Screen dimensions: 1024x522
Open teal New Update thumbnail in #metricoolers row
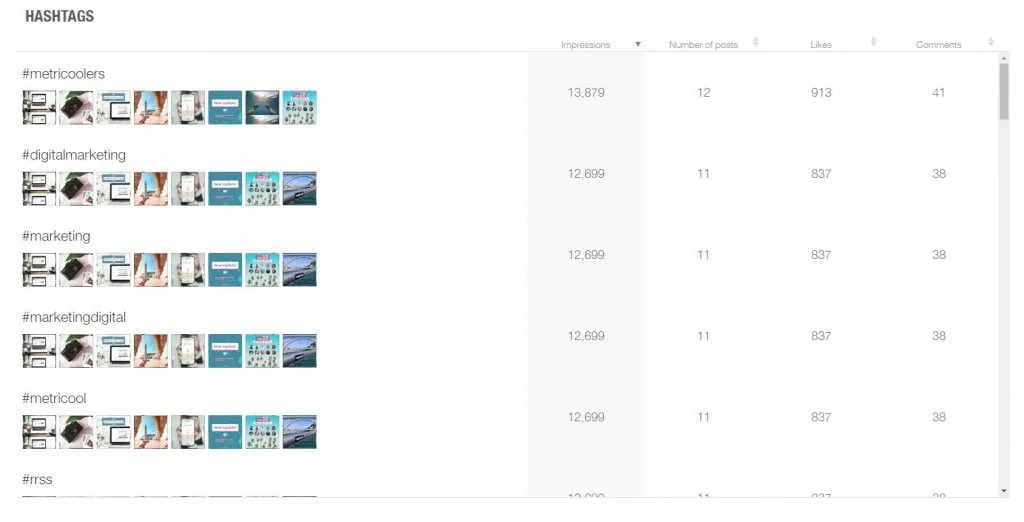[225, 107]
